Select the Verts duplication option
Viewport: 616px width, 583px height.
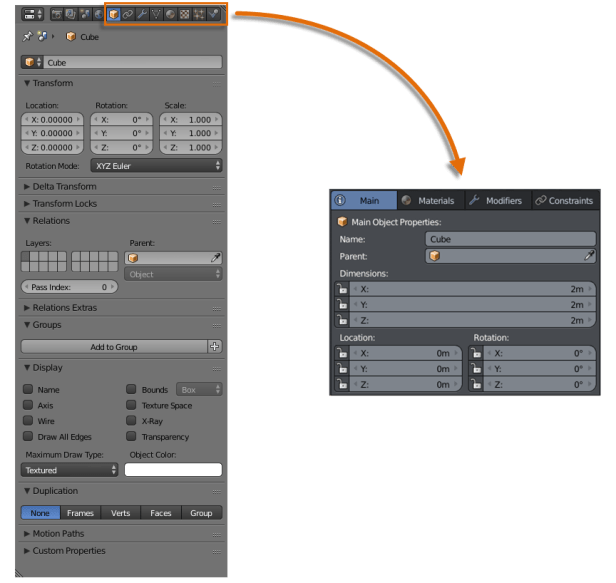(x=121, y=513)
